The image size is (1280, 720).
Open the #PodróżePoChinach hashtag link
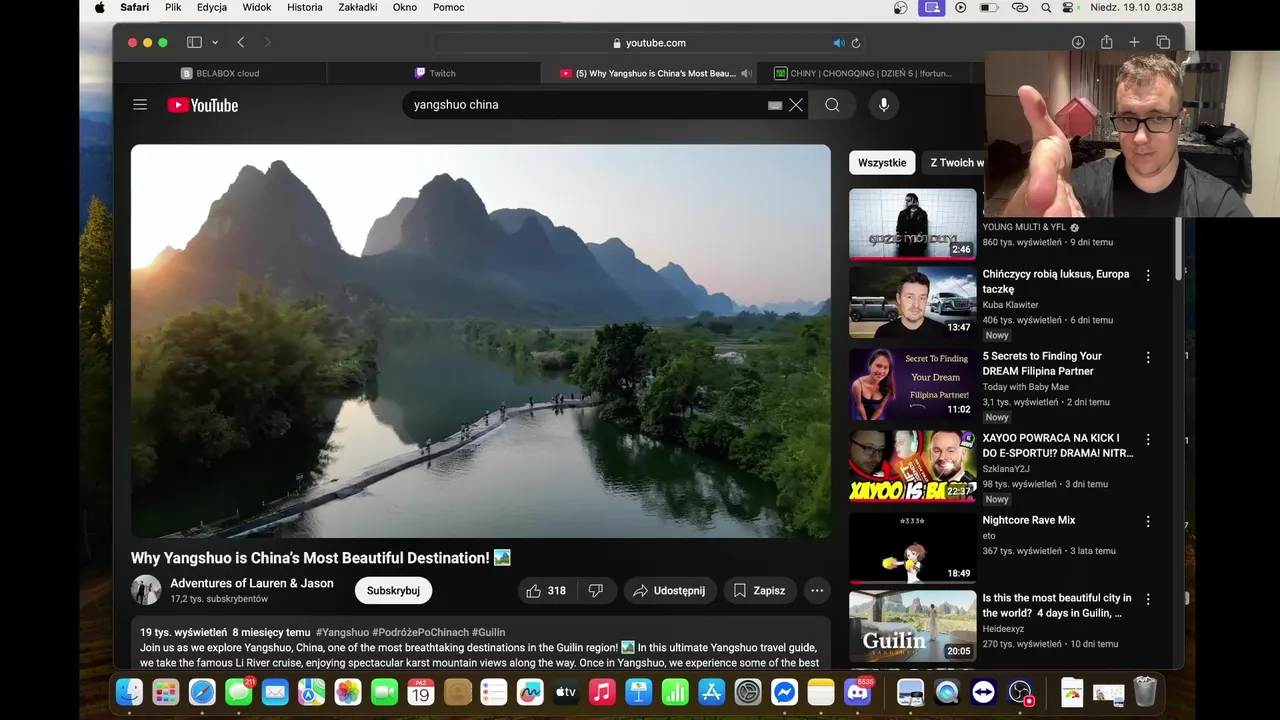click(x=420, y=632)
